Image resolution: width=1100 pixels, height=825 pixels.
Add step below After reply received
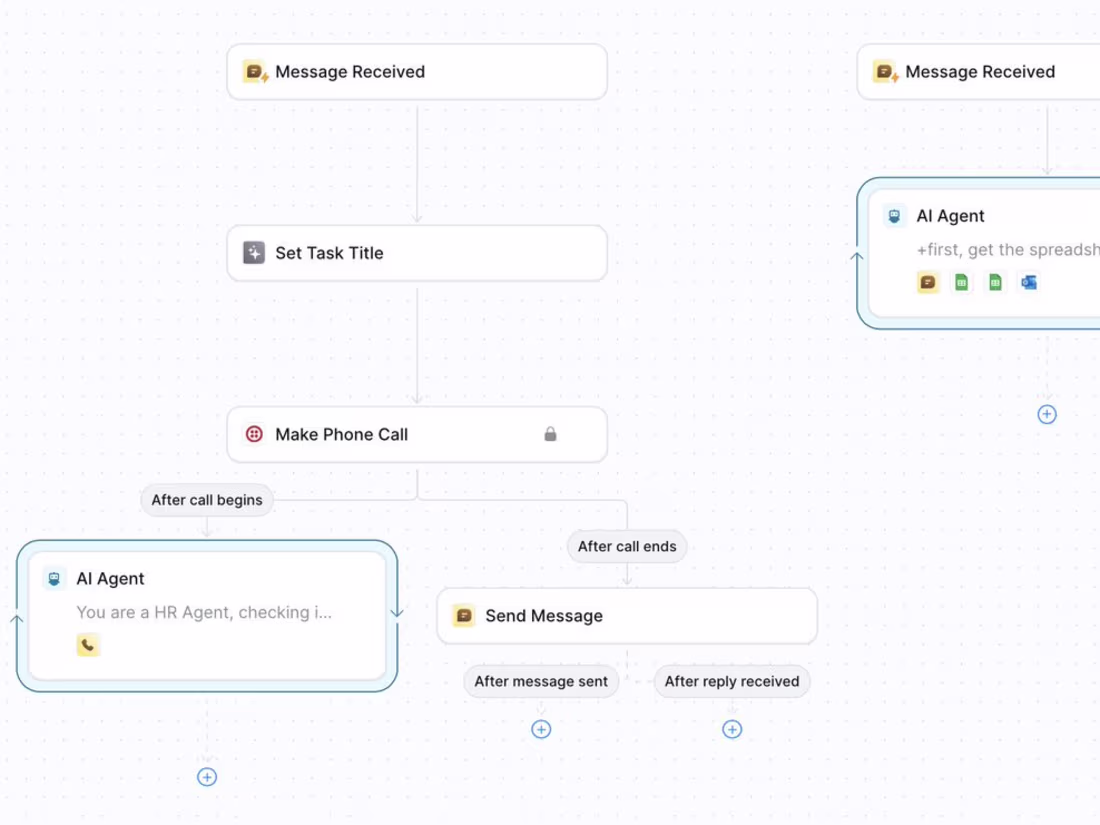(732, 730)
